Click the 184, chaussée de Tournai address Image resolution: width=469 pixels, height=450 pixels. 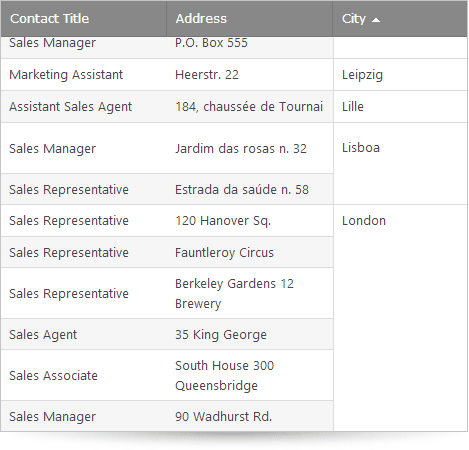point(250,107)
